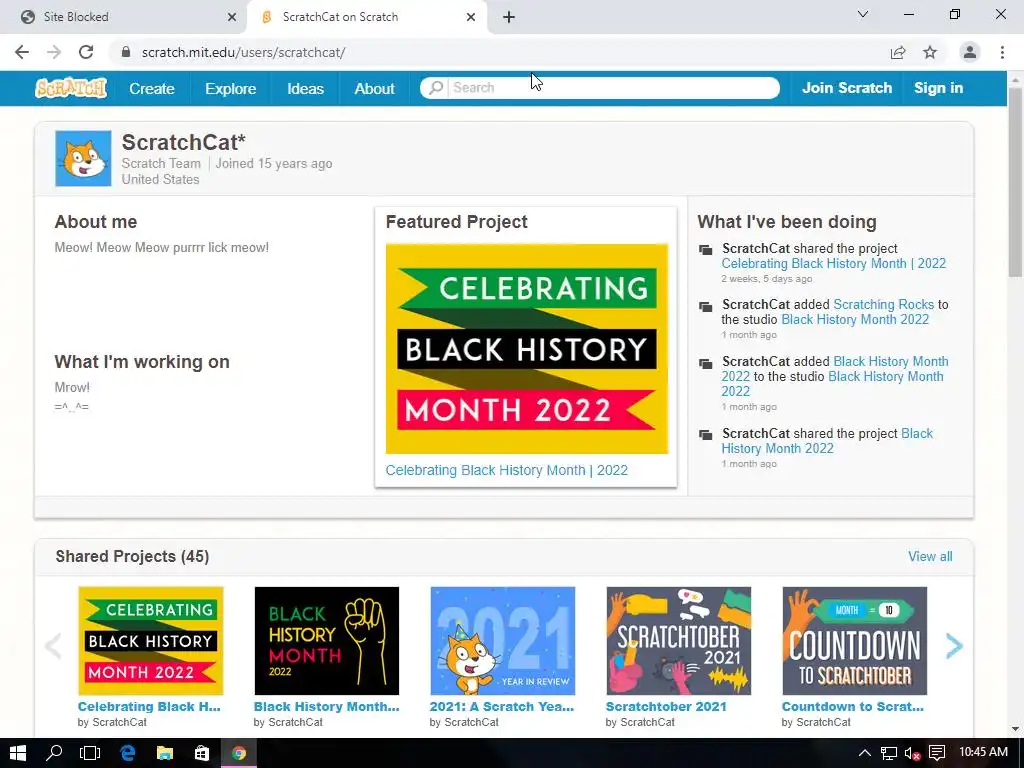Click the Scratch search input field

pyautogui.click(x=614, y=88)
